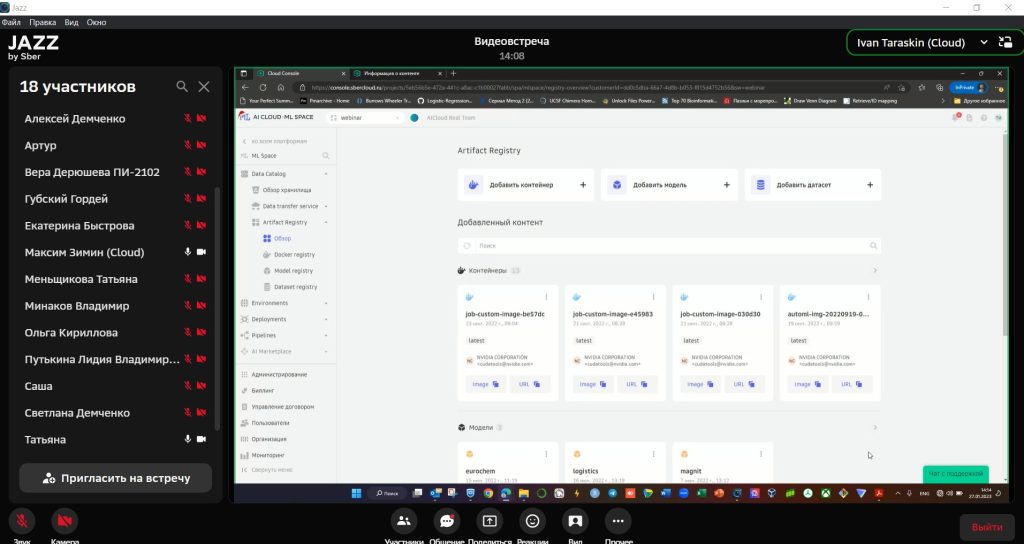Expand the Data transfer service item

(x=326, y=206)
